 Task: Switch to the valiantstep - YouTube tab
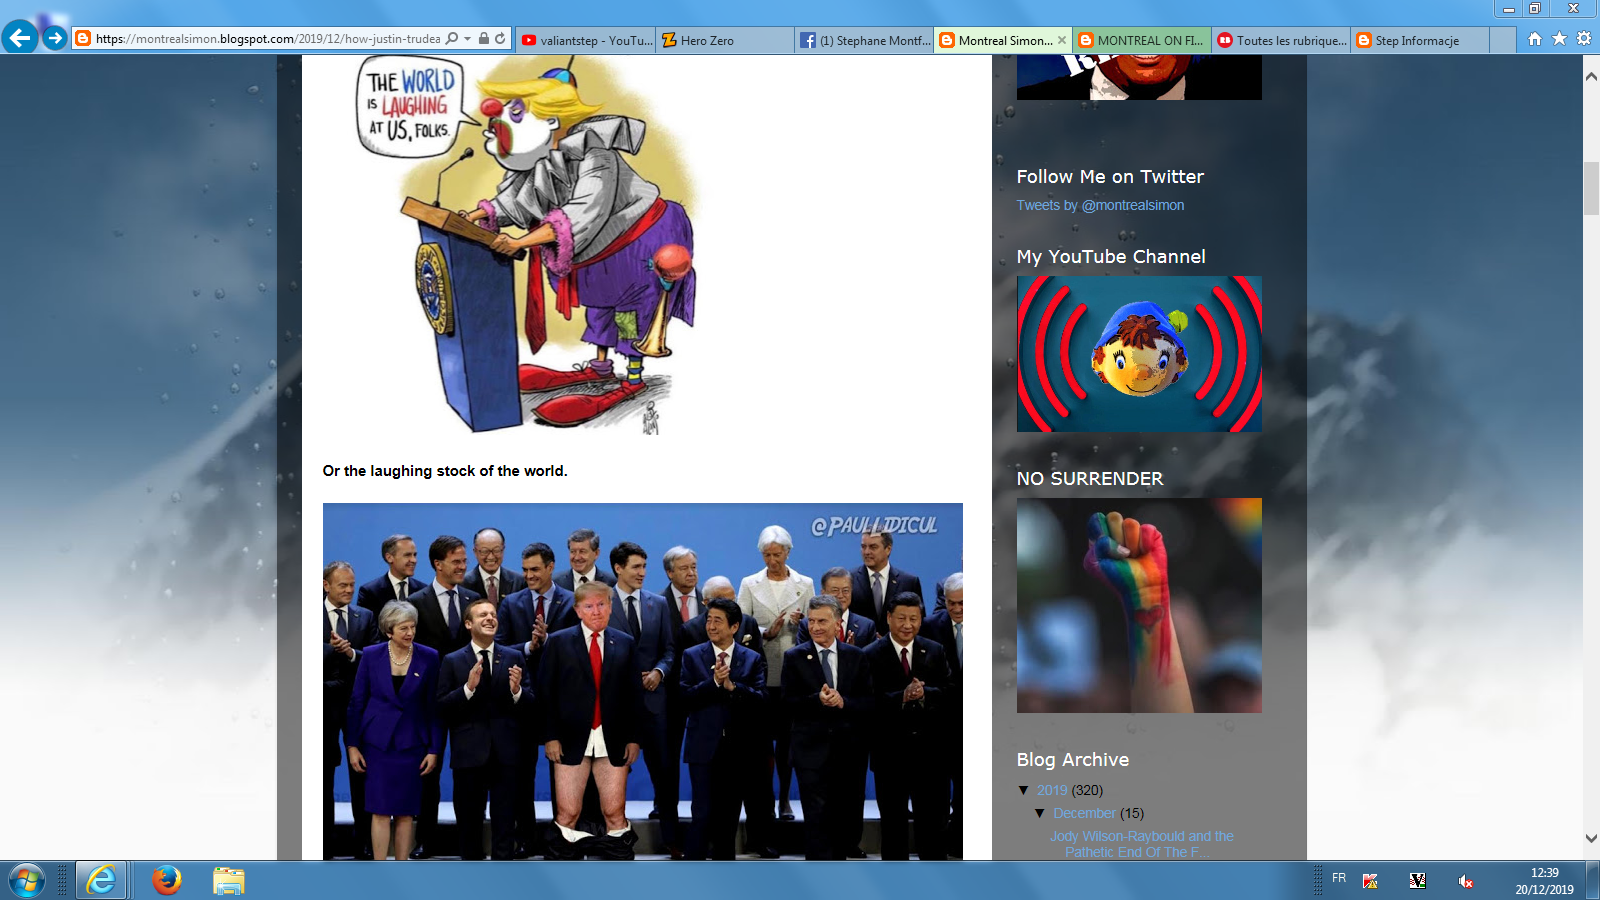click(586, 41)
